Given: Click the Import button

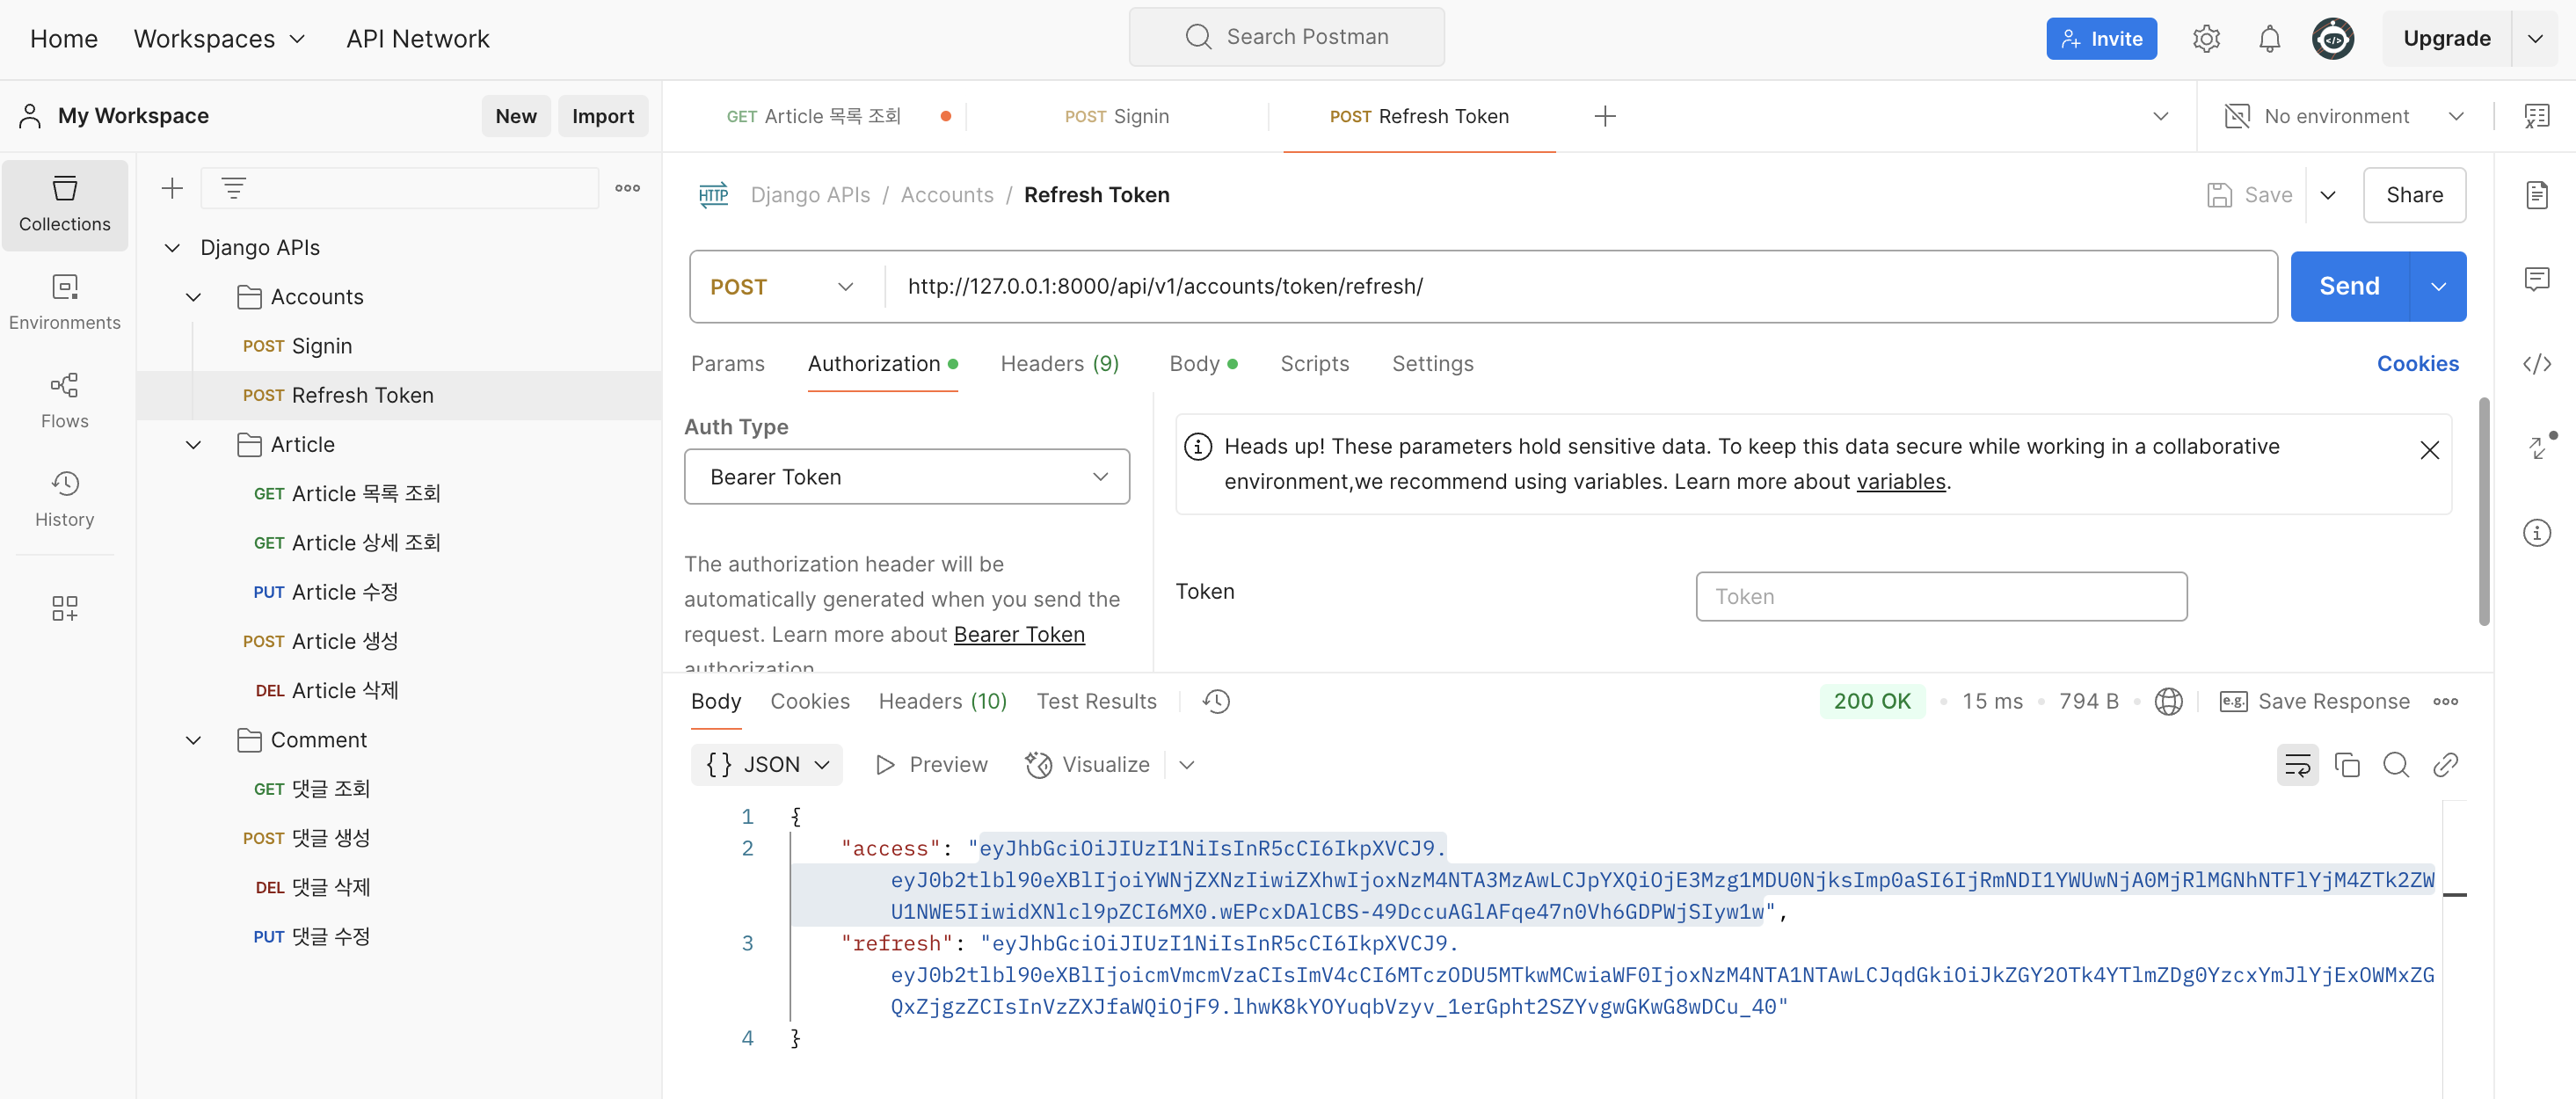Looking at the screenshot, I should tap(603, 116).
